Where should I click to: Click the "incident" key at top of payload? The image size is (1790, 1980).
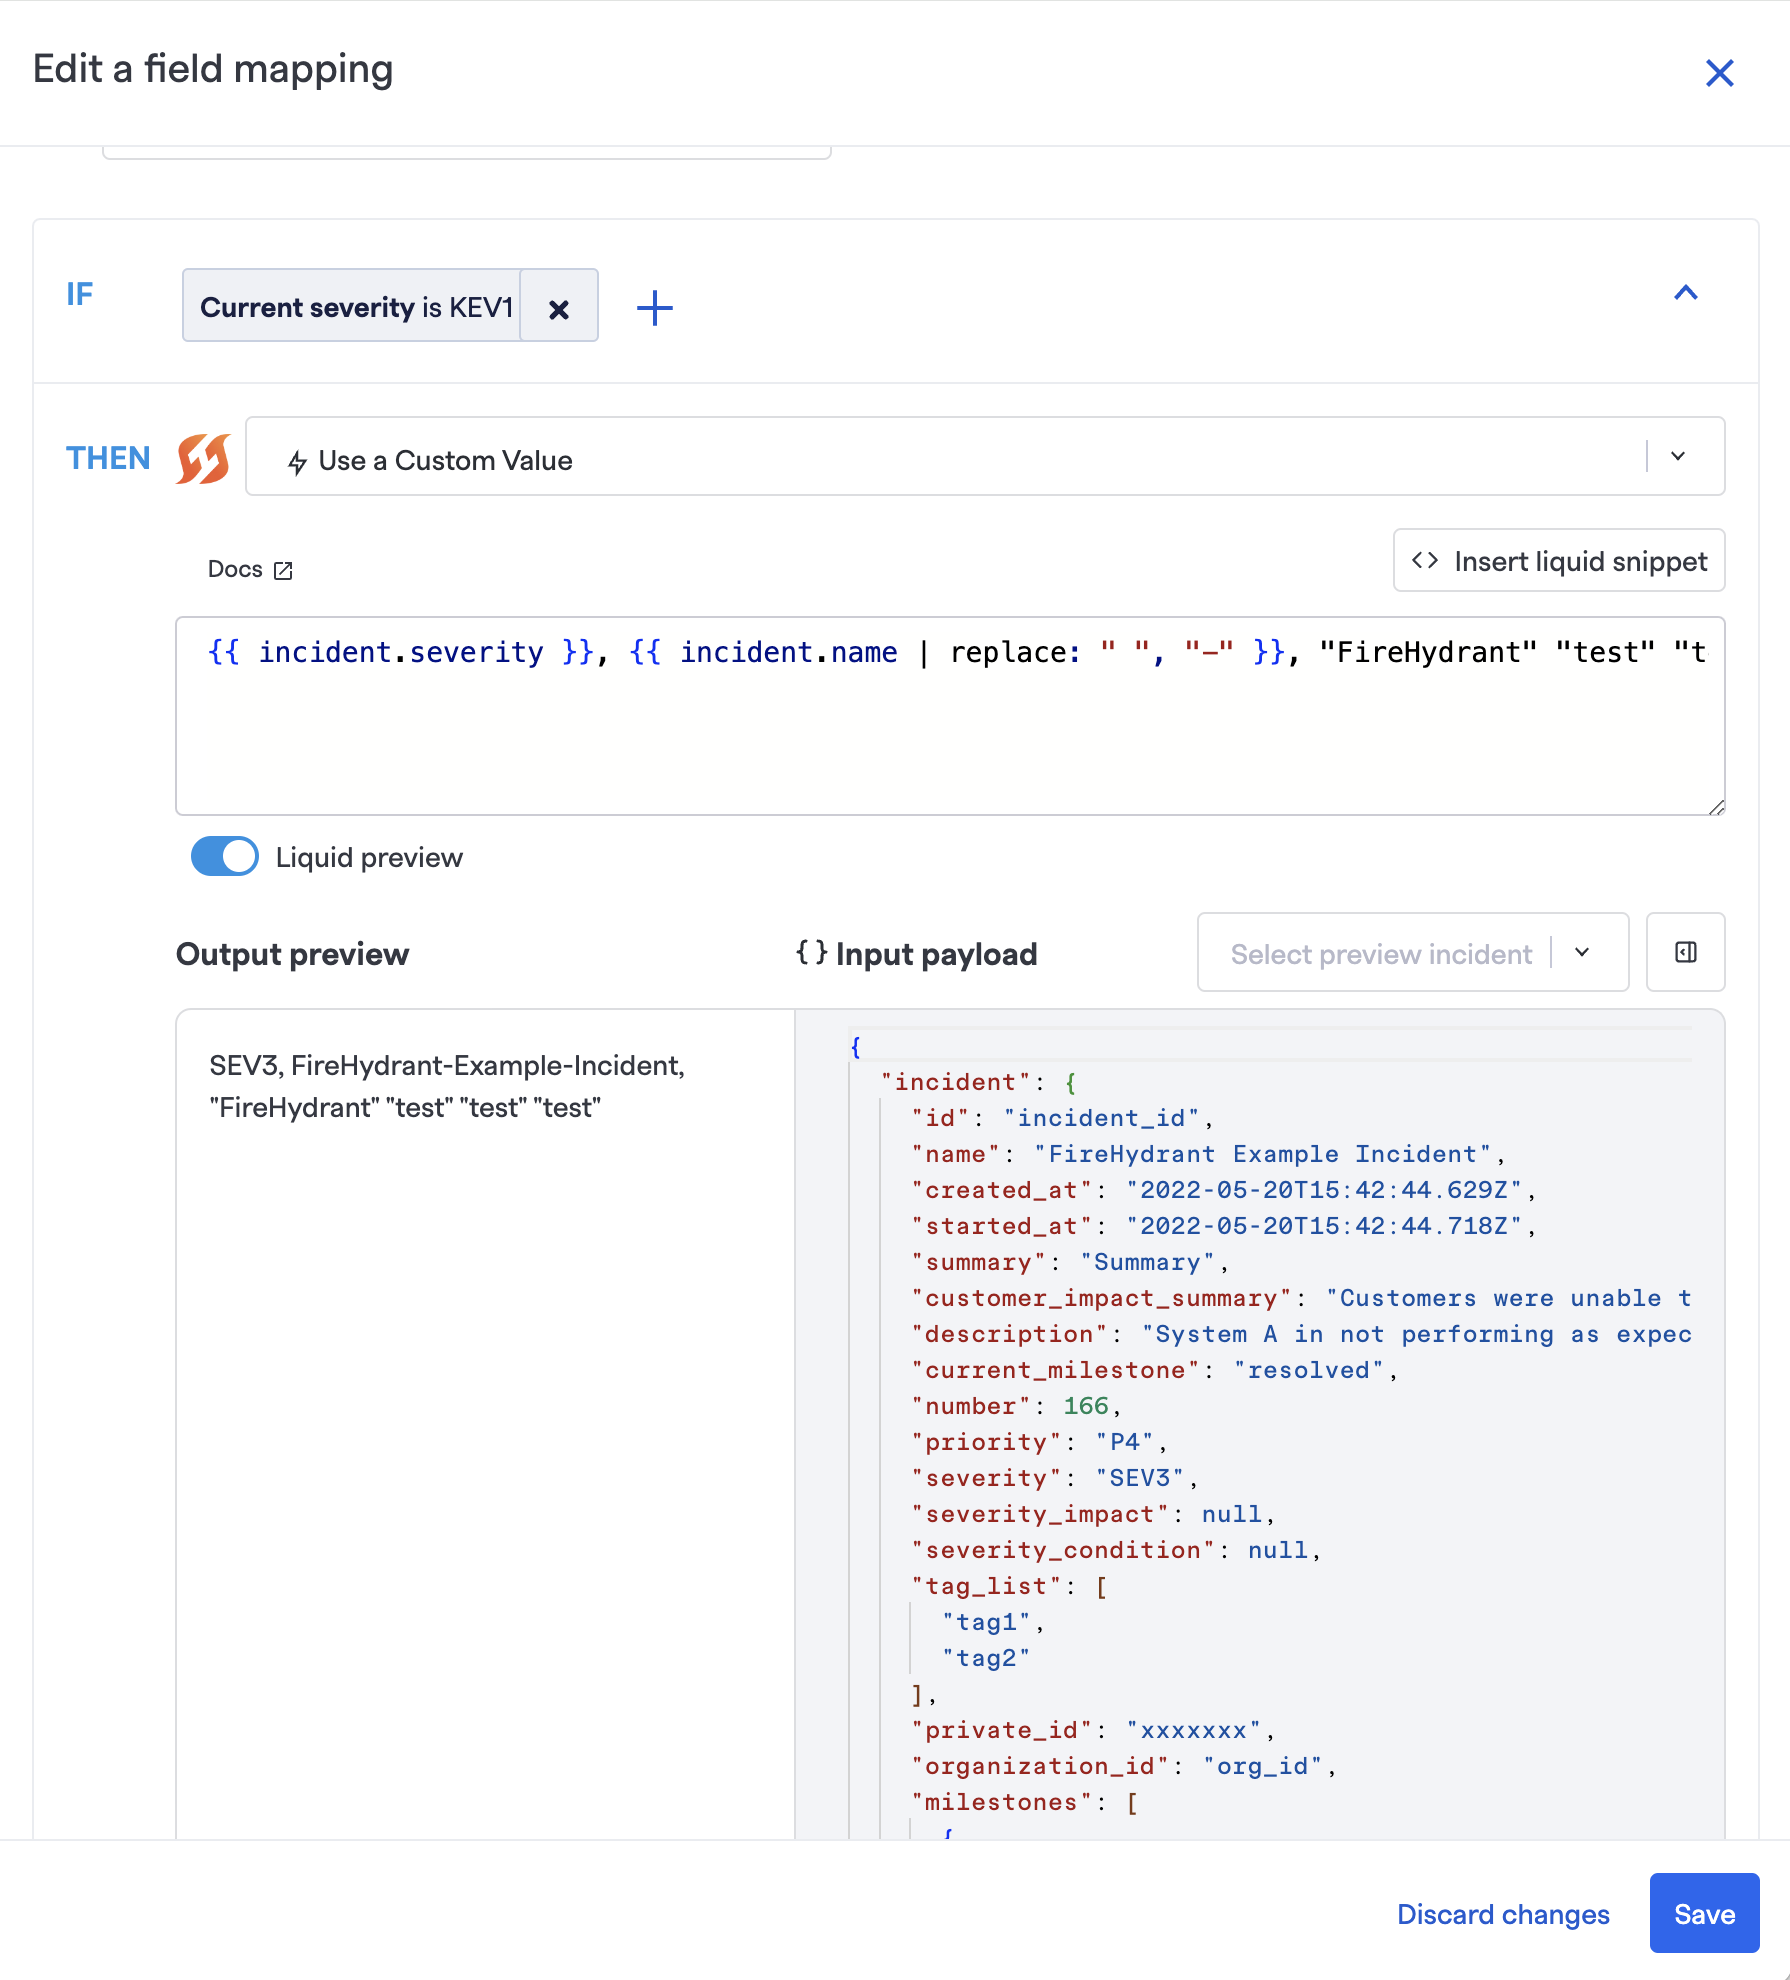[x=955, y=1082]
